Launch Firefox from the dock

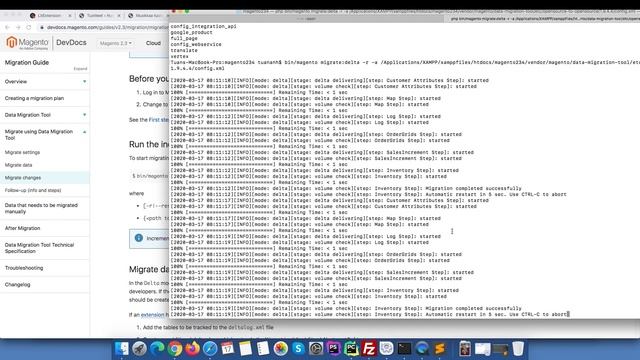193,349
